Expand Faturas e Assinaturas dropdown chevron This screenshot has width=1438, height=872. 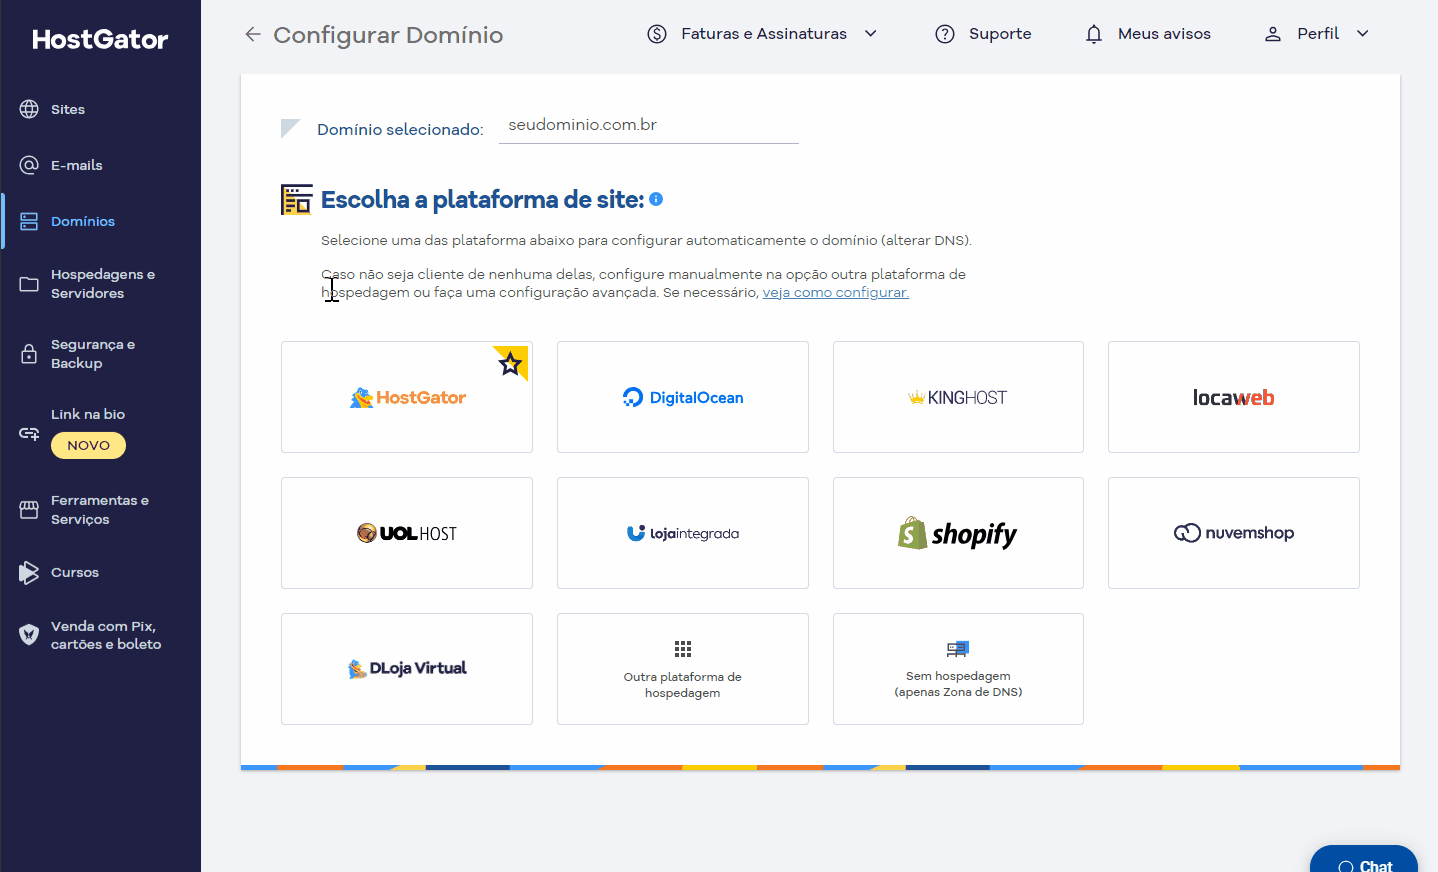tap(871, 34)
